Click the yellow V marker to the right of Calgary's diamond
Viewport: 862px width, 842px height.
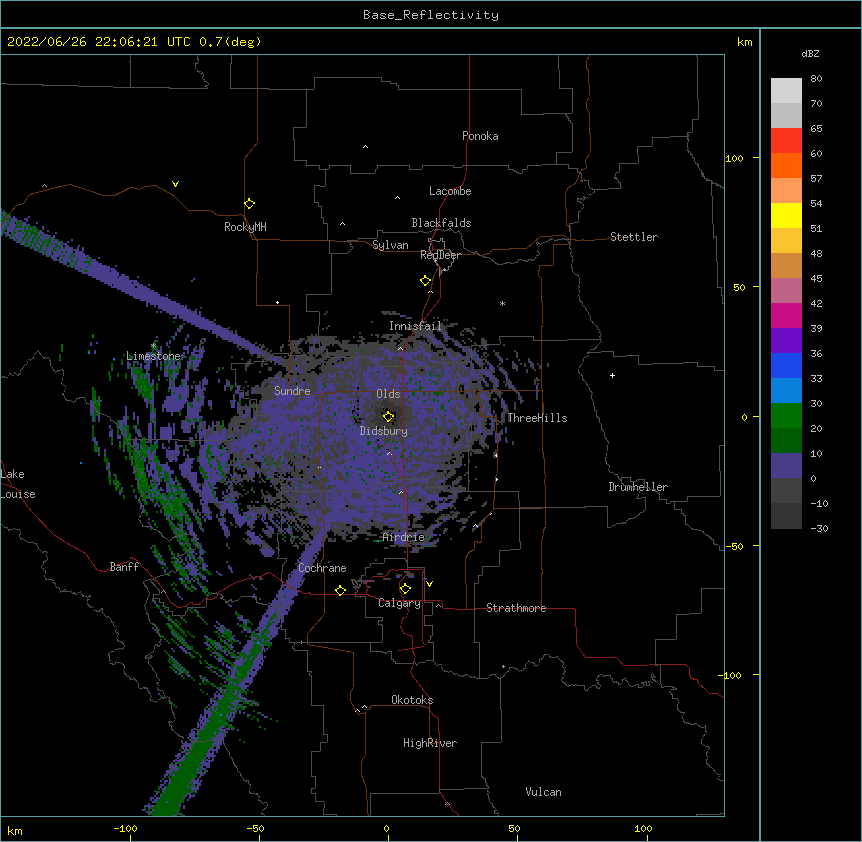pyautogui.click(x=429, y=584)
